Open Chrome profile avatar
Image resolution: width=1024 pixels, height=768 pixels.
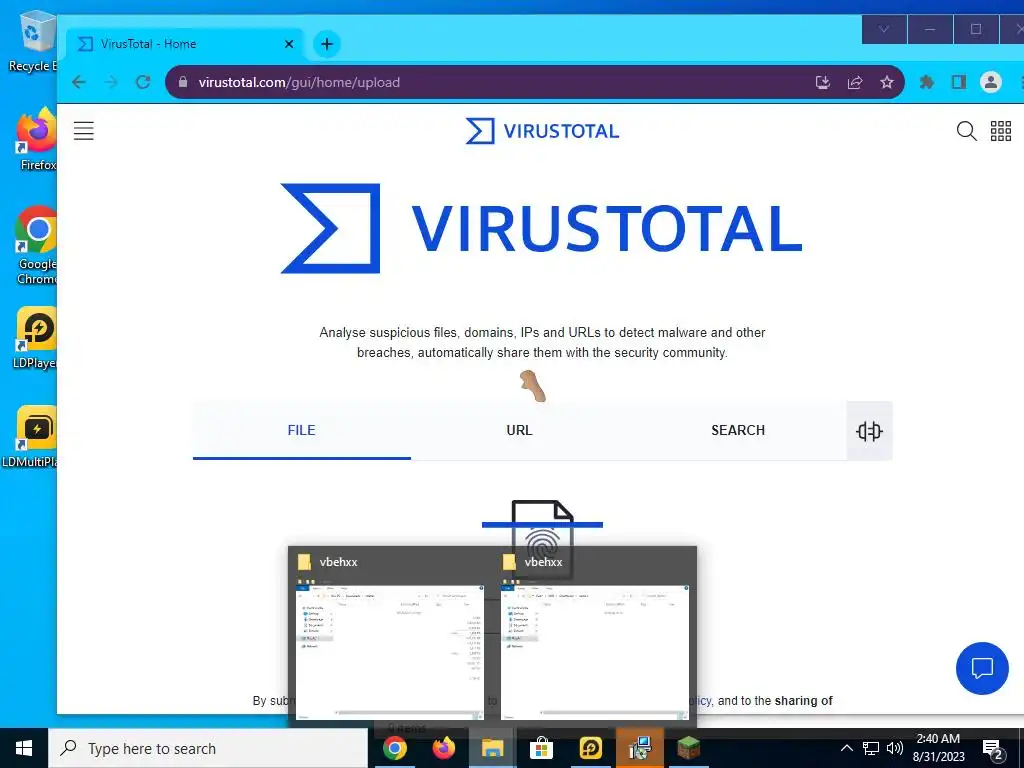pos(991,82)
